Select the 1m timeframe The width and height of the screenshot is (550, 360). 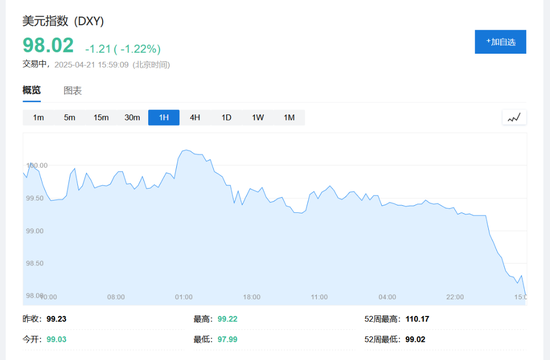[38, 118]
